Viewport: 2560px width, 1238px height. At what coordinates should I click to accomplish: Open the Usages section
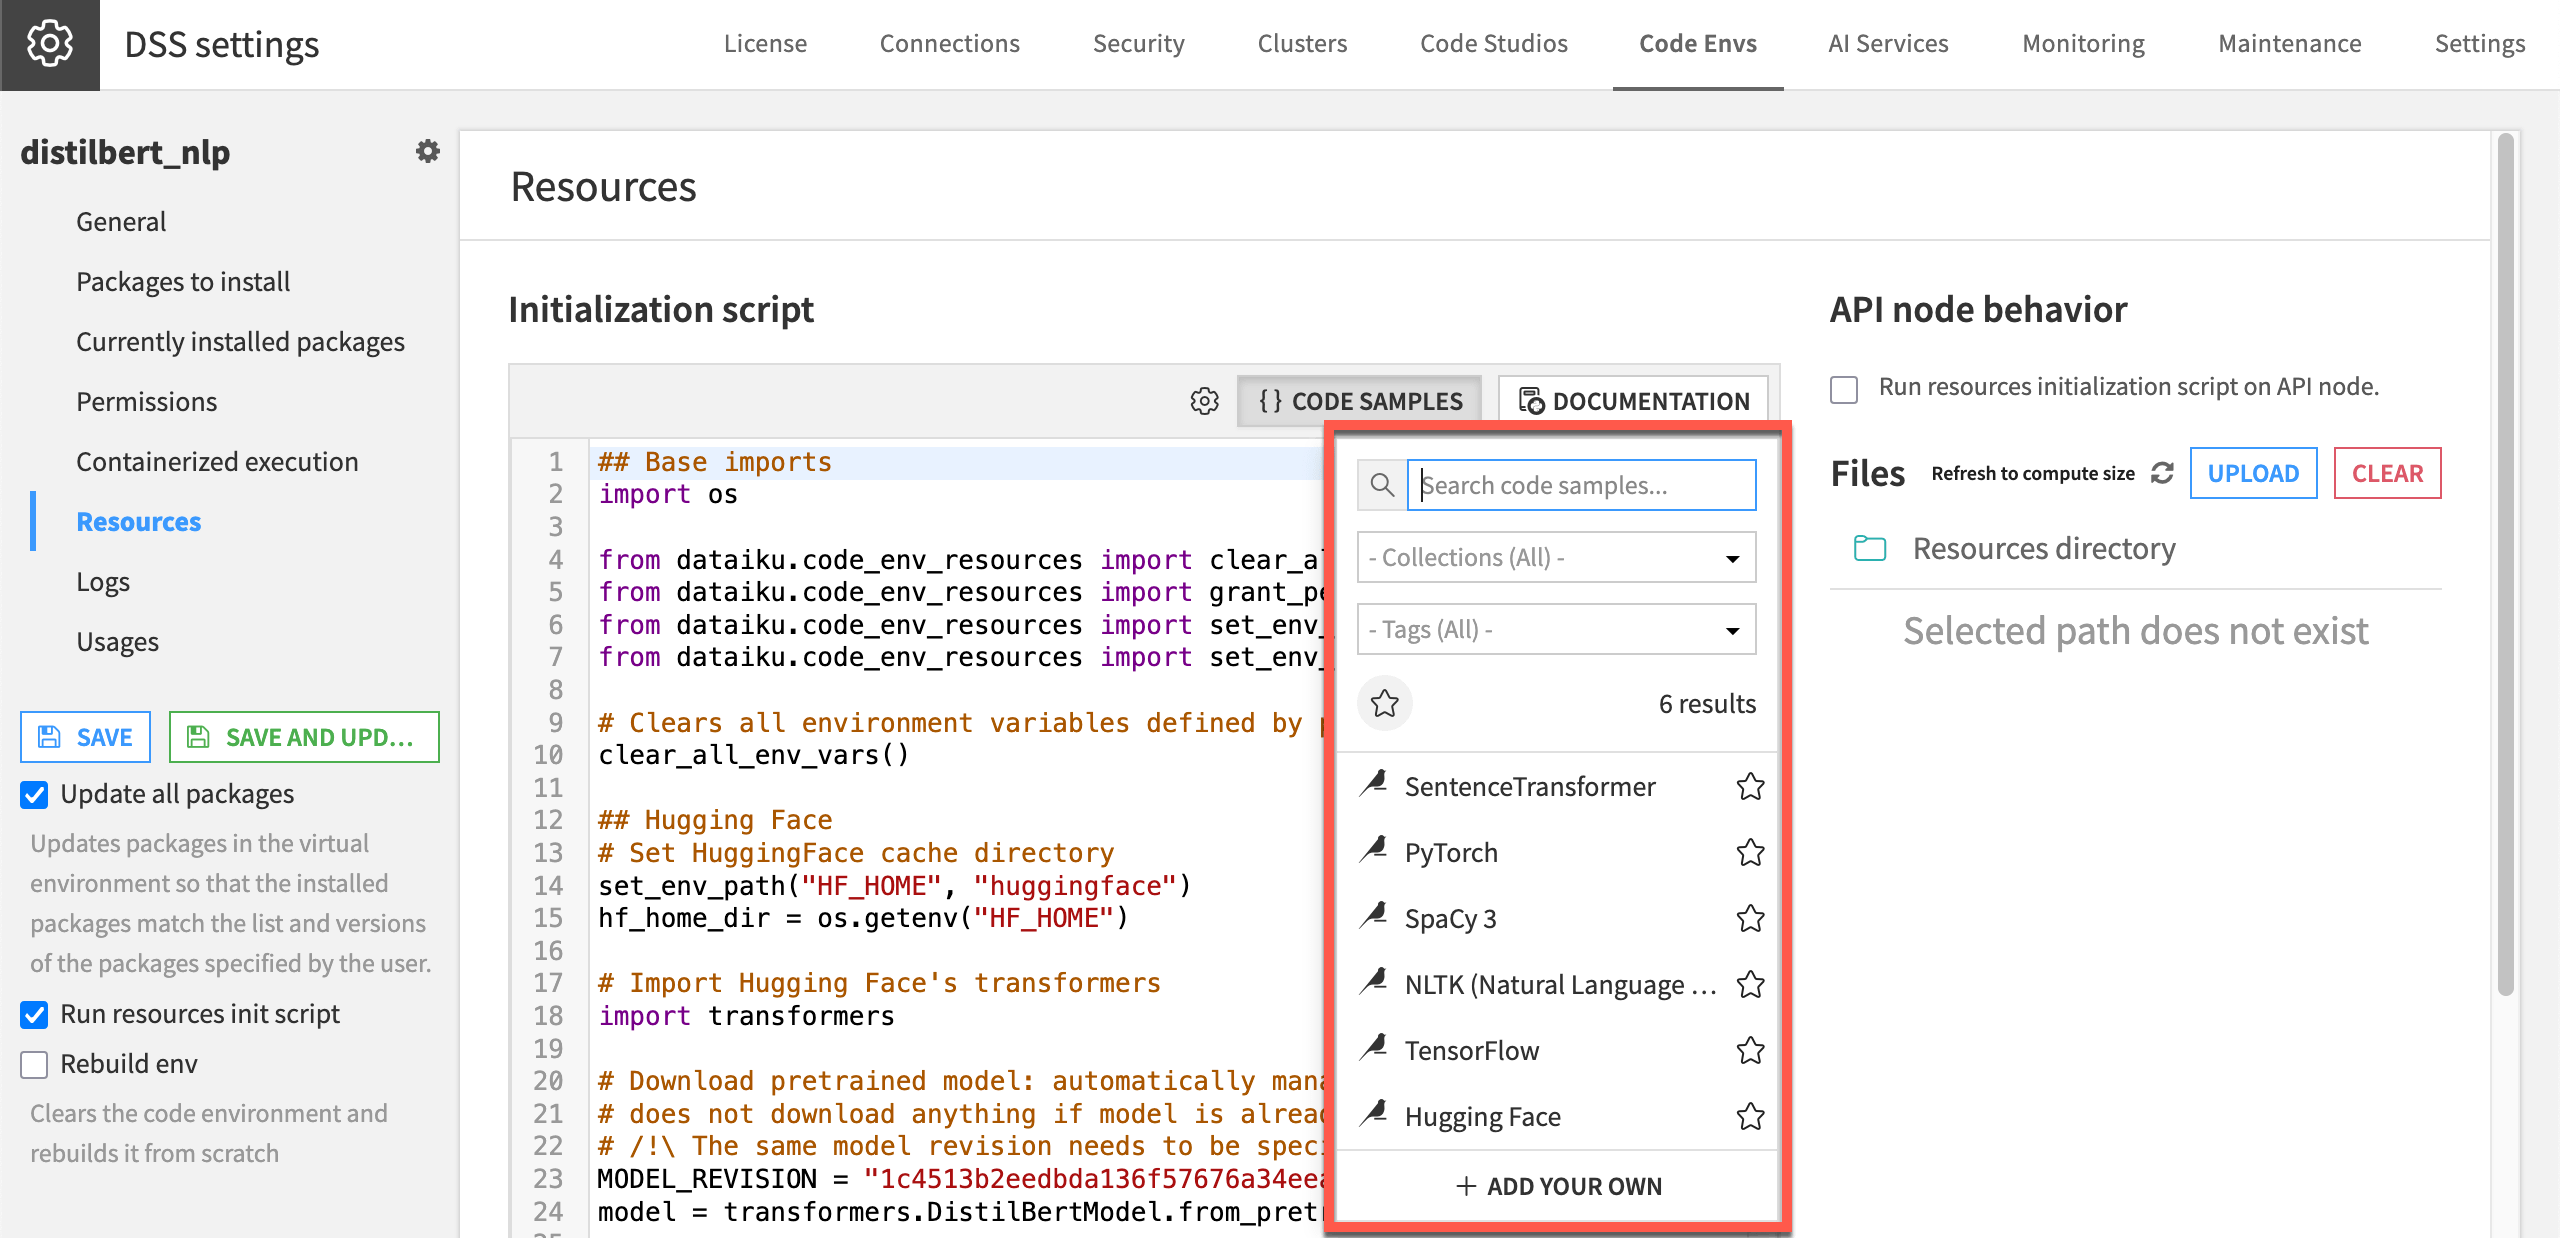(x=117, y=641)
